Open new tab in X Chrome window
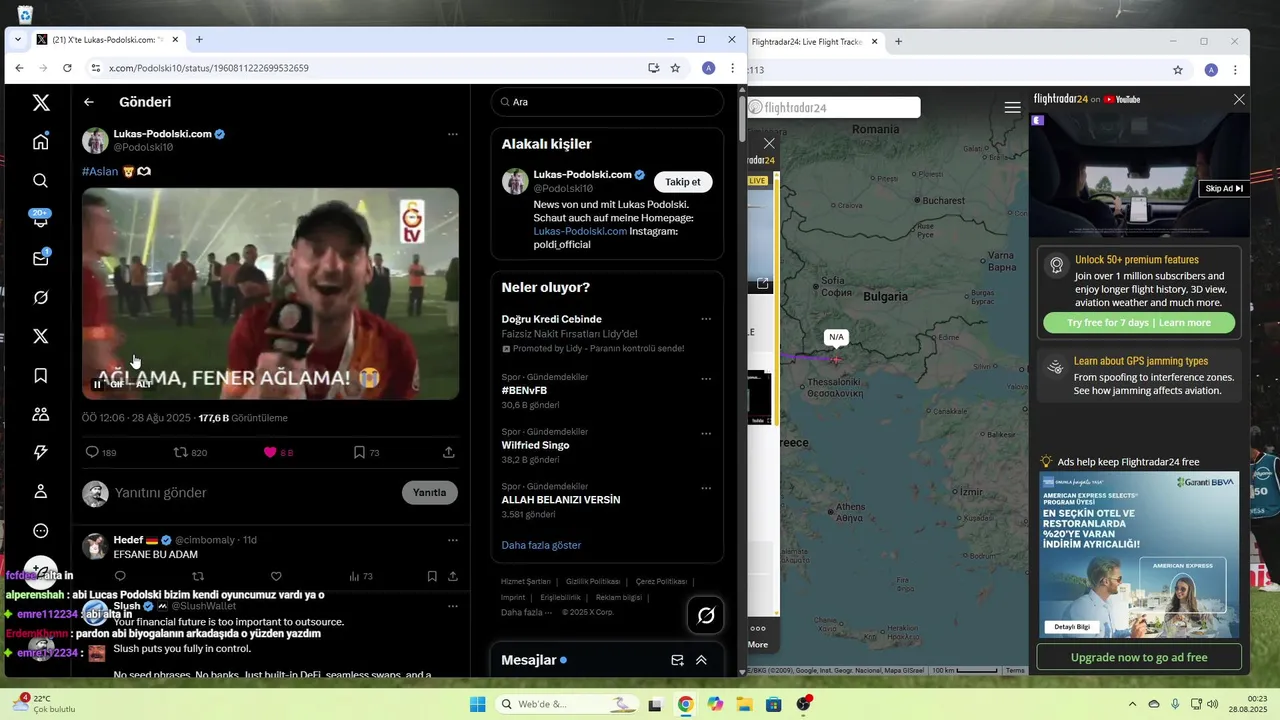Image resolution: width=1280 pixels, height=720 pixels. coord(199,40)
